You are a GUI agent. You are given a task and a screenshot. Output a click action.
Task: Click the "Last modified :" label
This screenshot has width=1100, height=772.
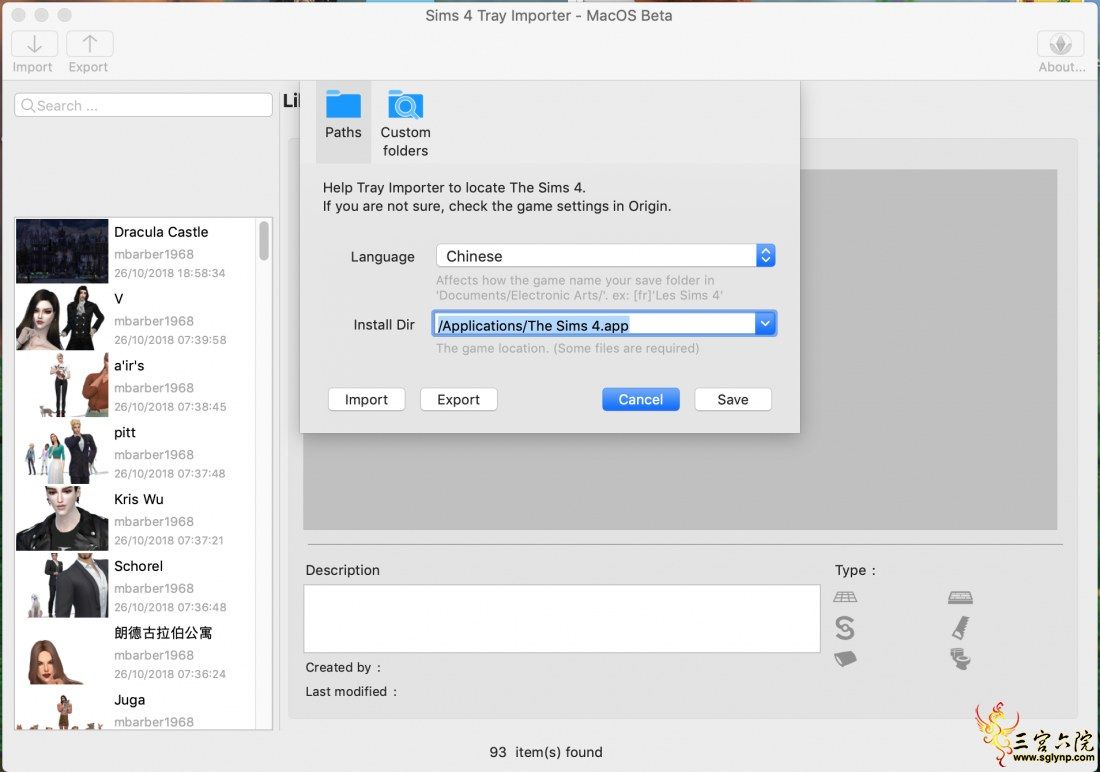point(351,691)
